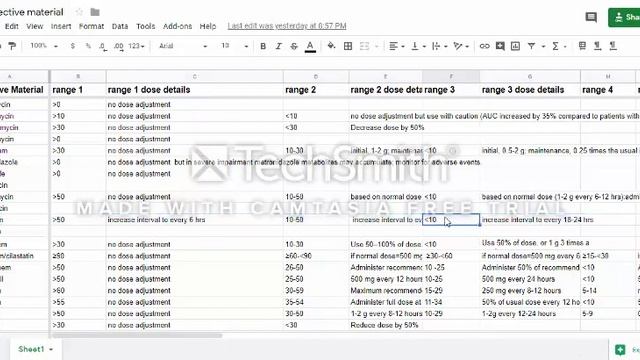Open horizontal align dropdown

[396, 46]
